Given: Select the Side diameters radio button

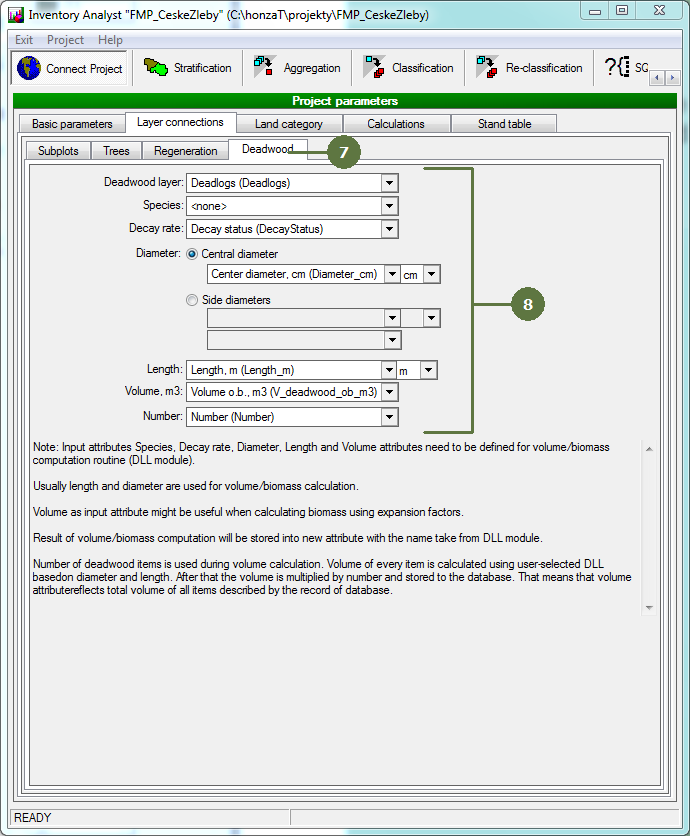Looking at the screenshot, I should (x=193, y=300).
